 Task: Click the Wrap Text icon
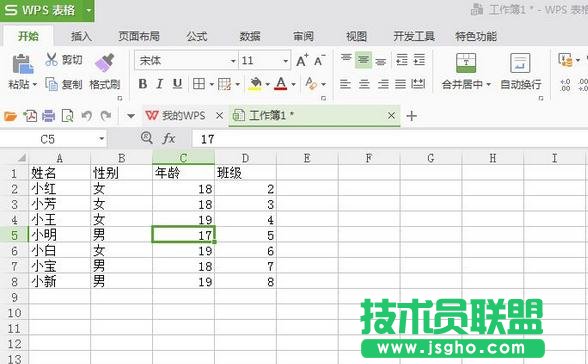[520, 63]
